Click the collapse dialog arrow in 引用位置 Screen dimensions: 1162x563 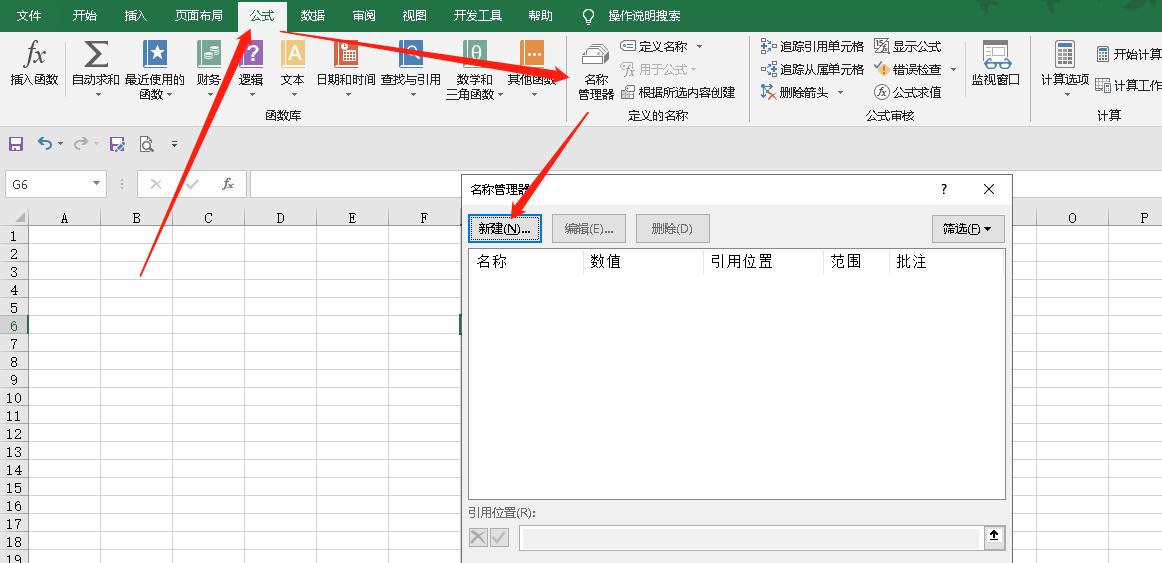coord(995,537)
